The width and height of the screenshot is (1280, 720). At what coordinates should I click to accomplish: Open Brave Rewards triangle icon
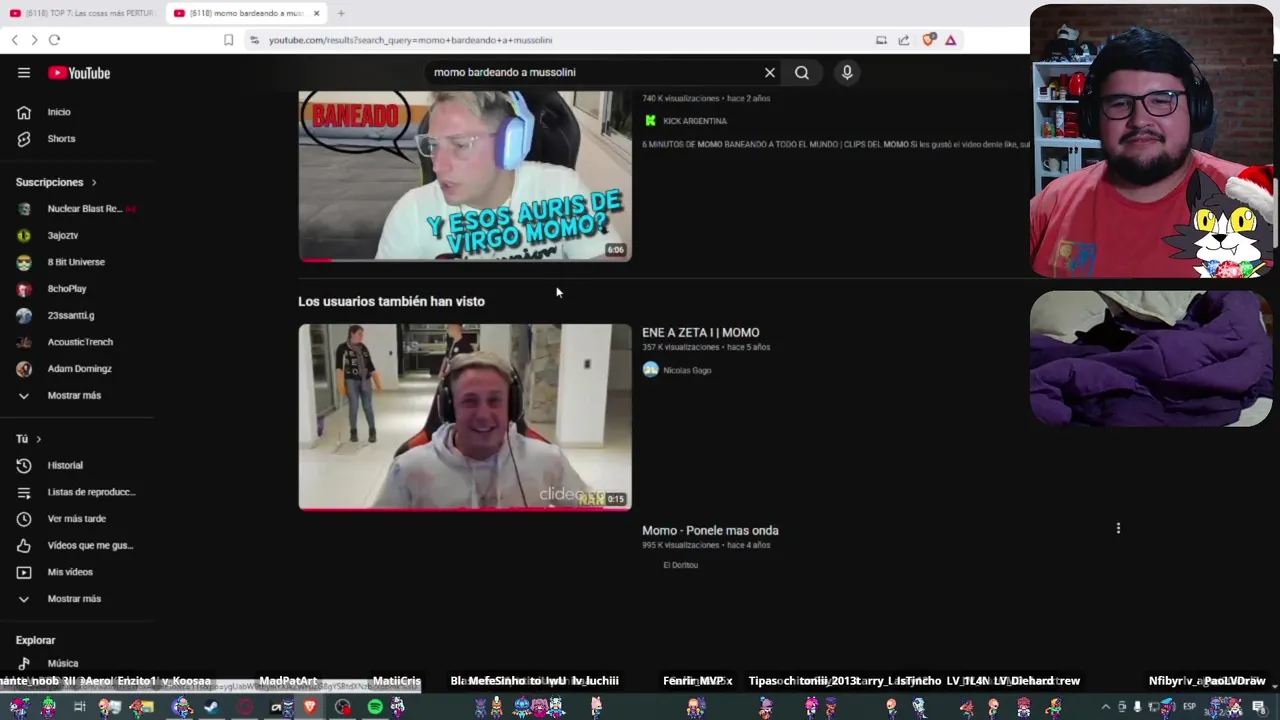coord(950,40)
